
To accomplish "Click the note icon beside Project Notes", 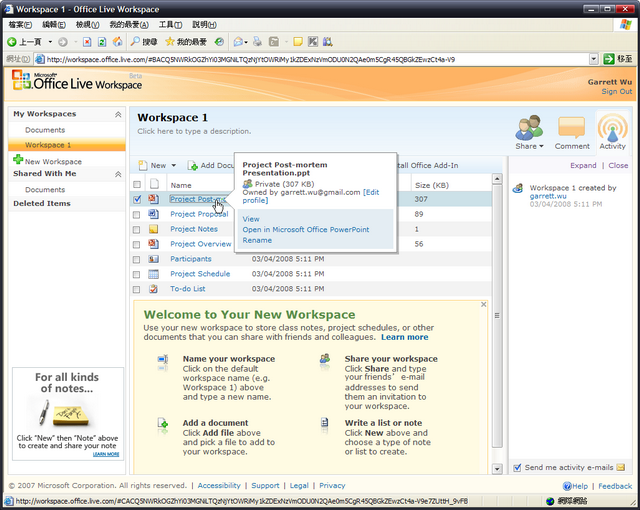I will coord(153,229).
